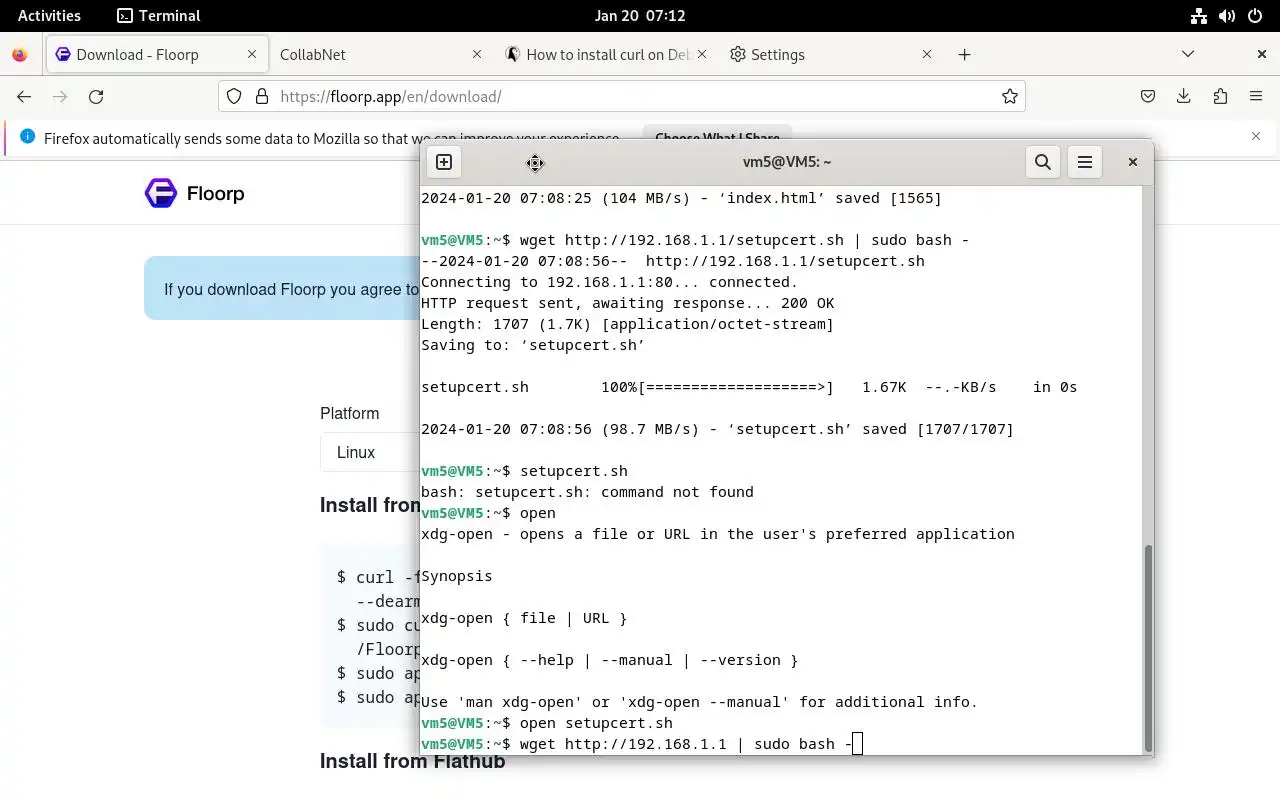The height and width of the screenshot is (800, 1280).
Task: Click the power icon in top bar
Action: click(1255, 15)
